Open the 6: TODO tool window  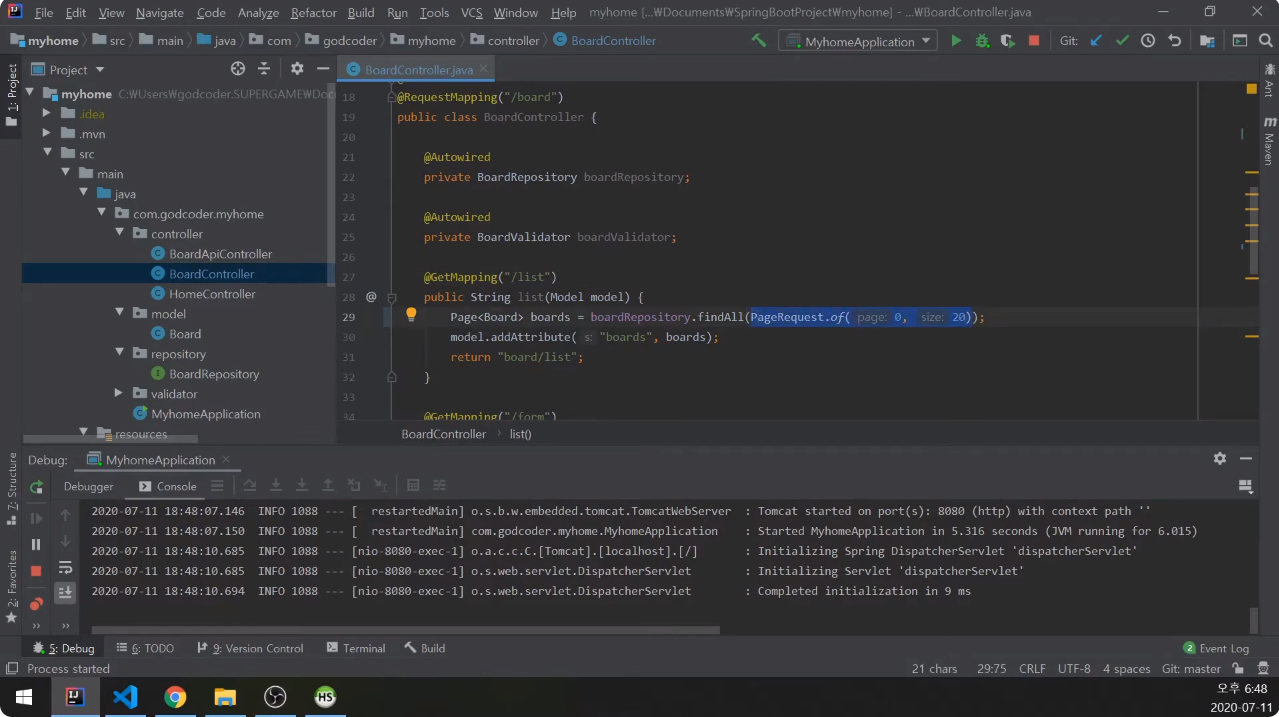click(x=145, y=648)
